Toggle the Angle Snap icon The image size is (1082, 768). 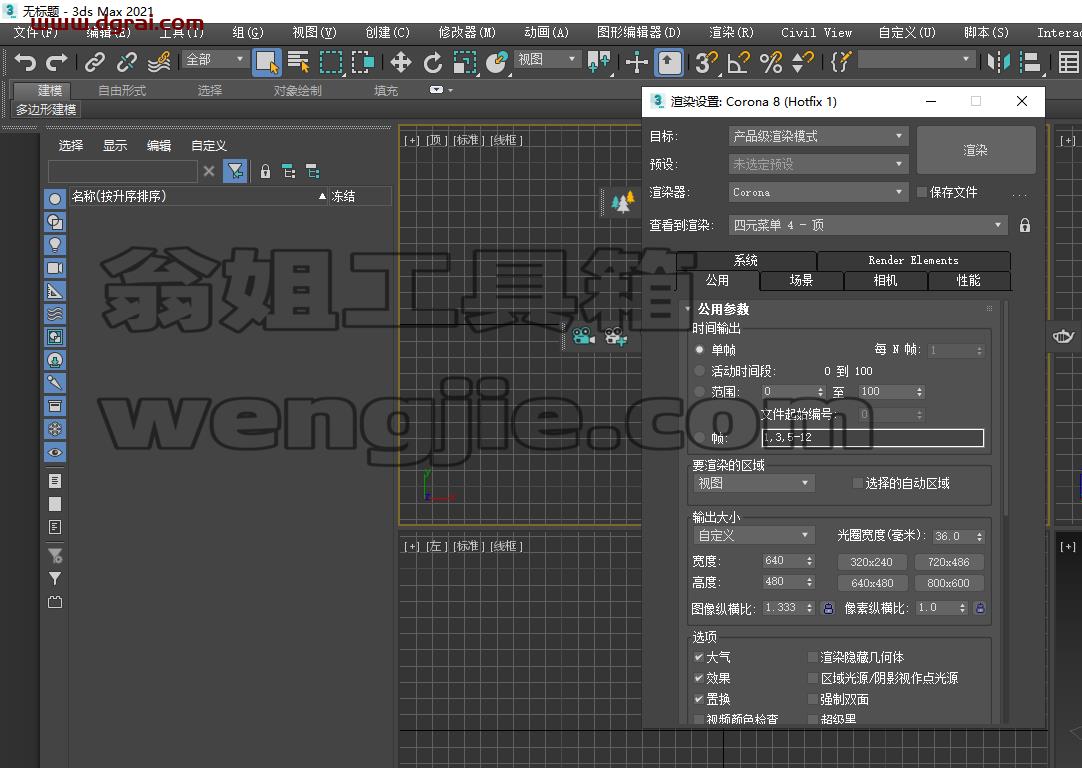tap(738, 62)
